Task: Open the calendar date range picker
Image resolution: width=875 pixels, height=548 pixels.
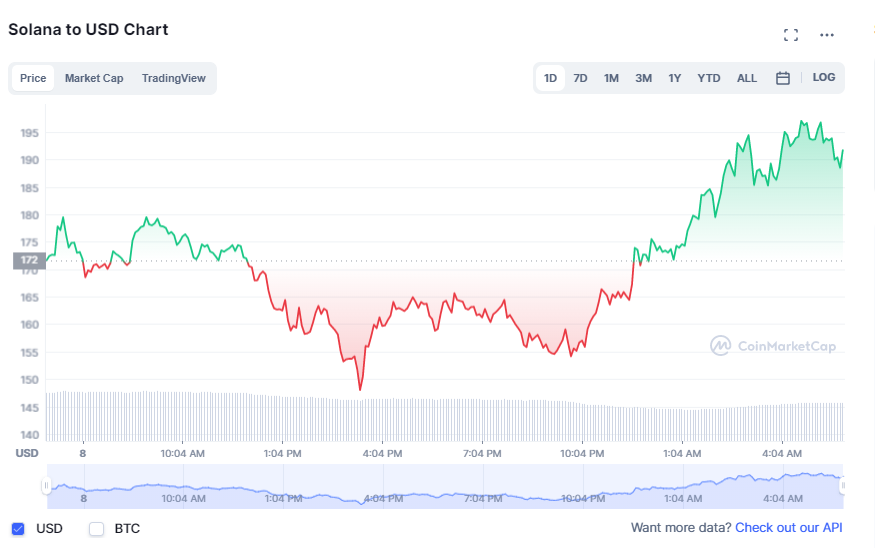Action: tap(783, 78)
